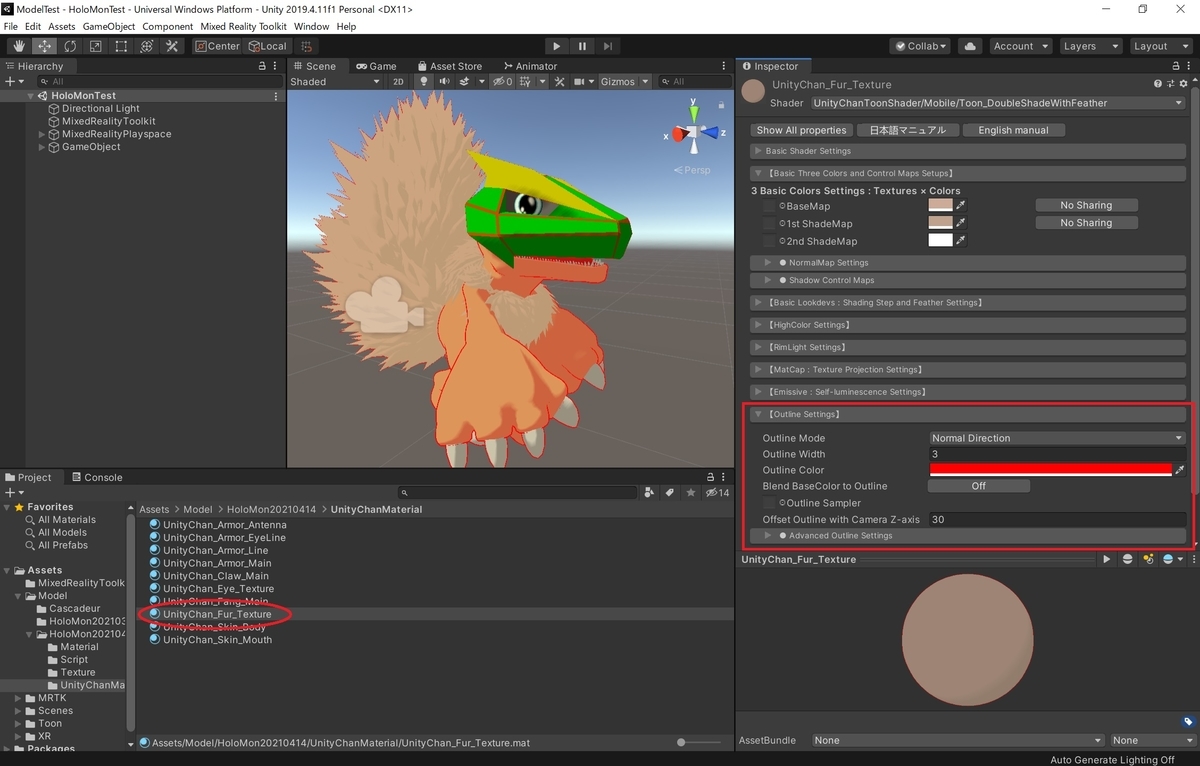Open the Account dropdown

[1021, 46]
